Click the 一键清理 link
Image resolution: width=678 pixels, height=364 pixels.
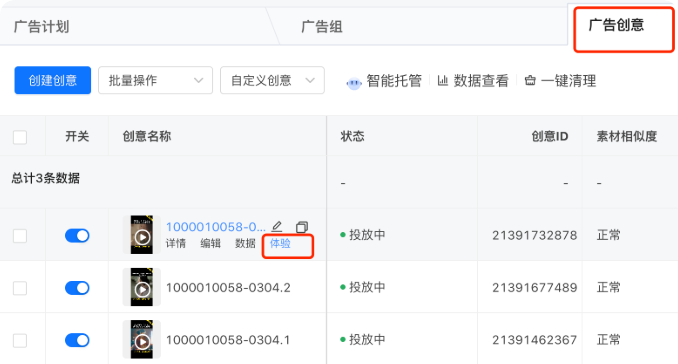(x=569, y=81)
